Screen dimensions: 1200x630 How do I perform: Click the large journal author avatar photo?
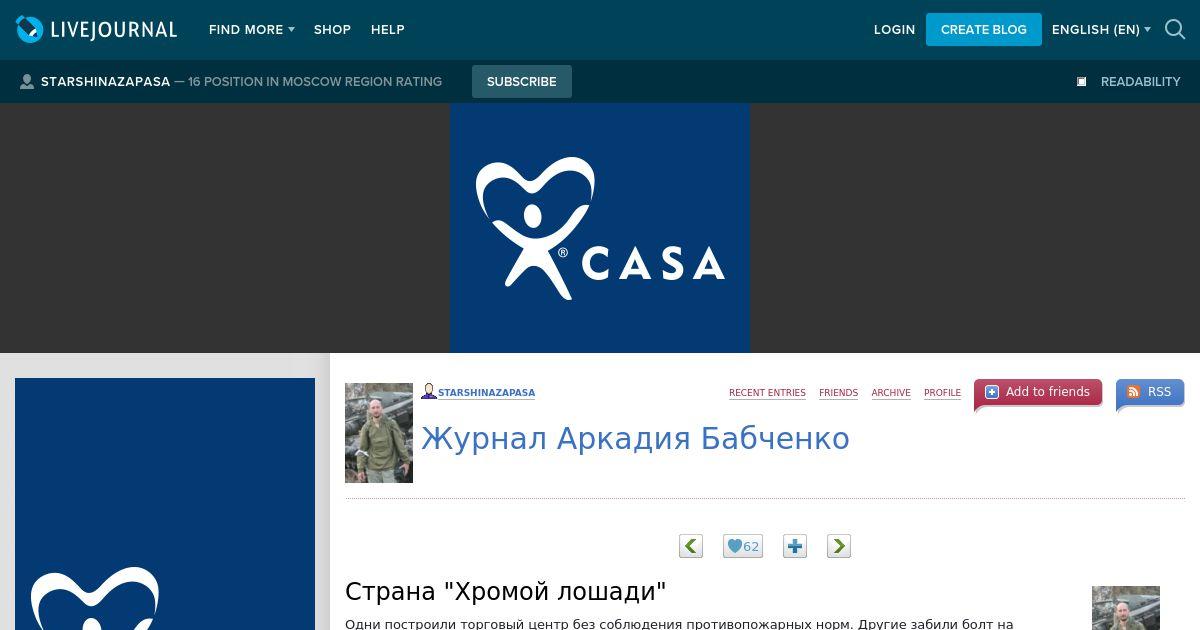pyautogui.click(x=379, y=433)
